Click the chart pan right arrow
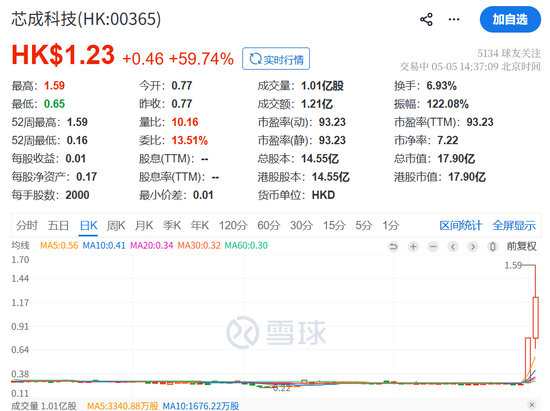The height and width of the screenshot is (411, 550). [x=473, y=247]
